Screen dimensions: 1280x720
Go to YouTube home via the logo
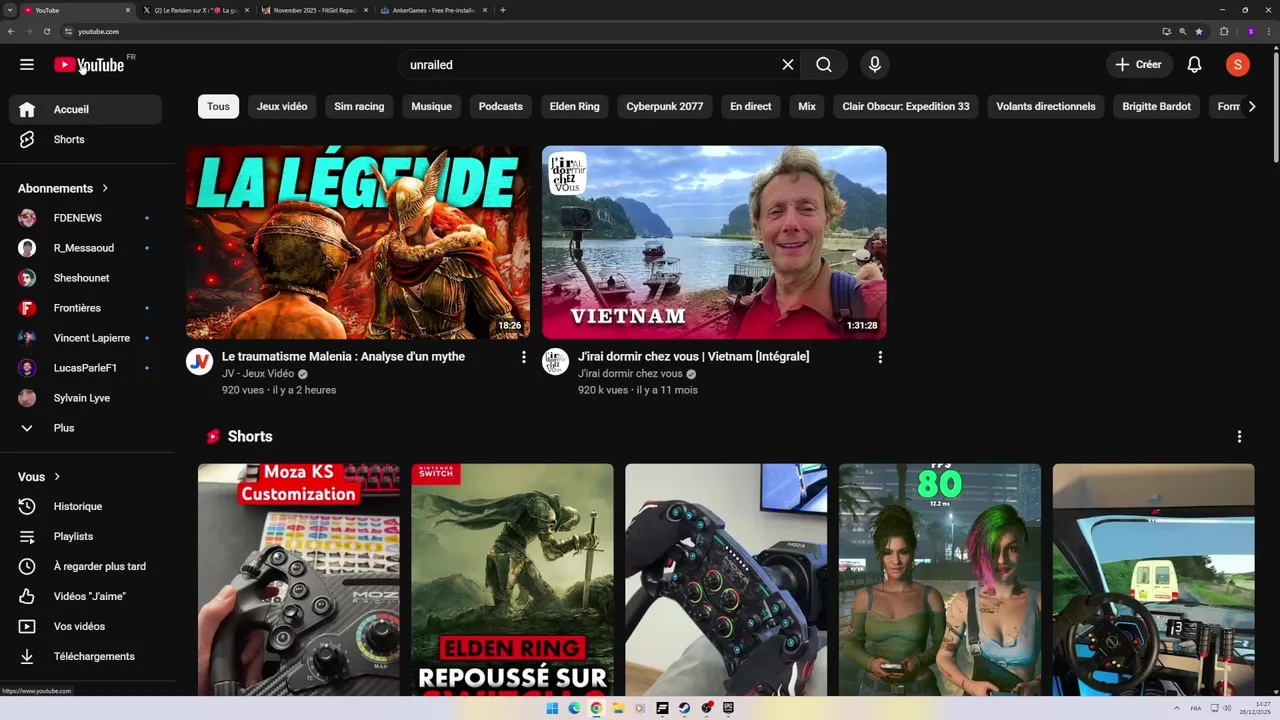point(89,65)
